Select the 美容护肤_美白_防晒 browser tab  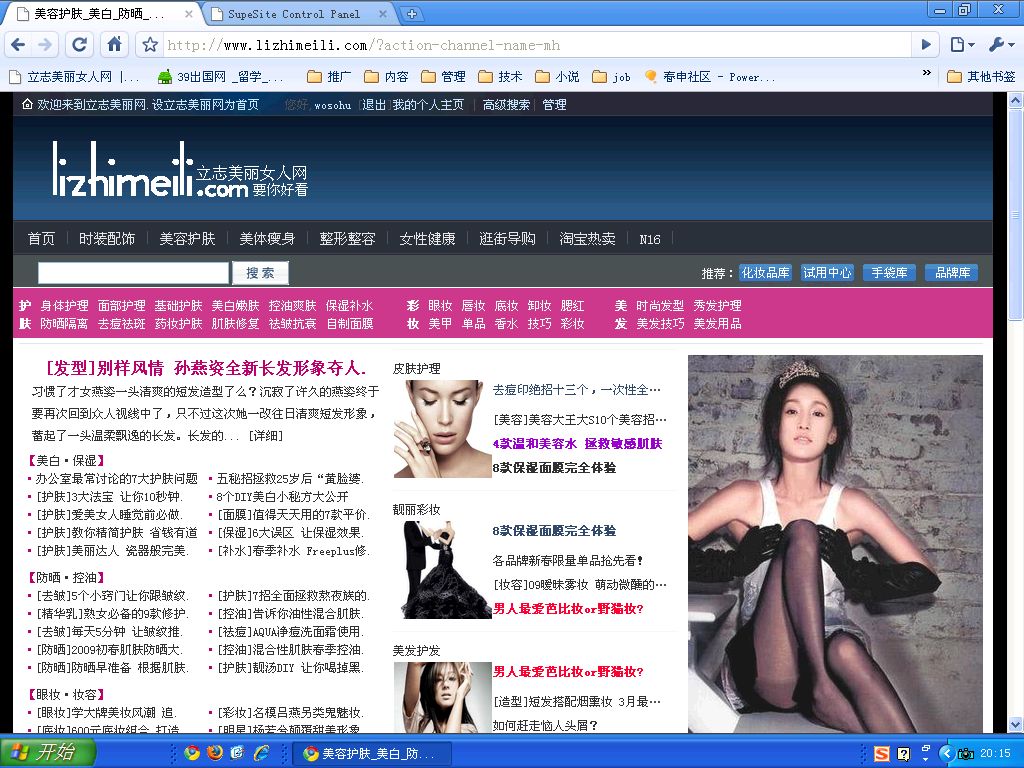click(x=99, y=14)
